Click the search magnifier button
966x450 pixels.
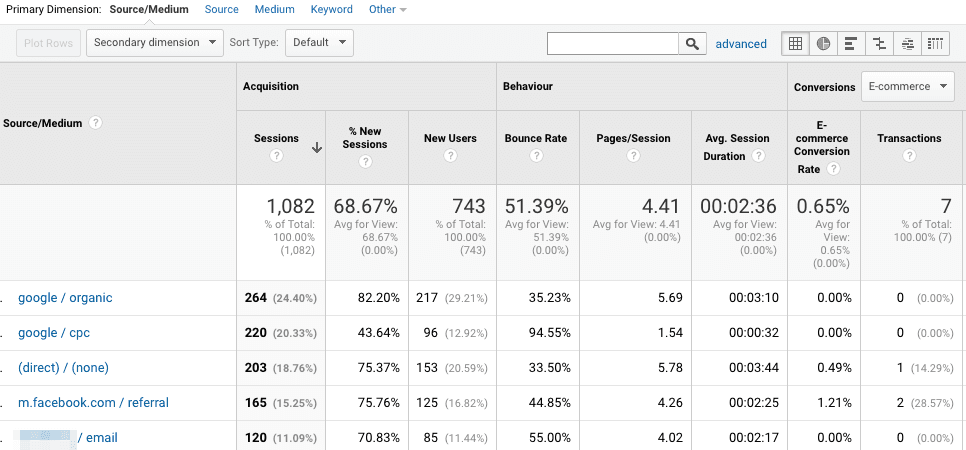tap(692, 43)
